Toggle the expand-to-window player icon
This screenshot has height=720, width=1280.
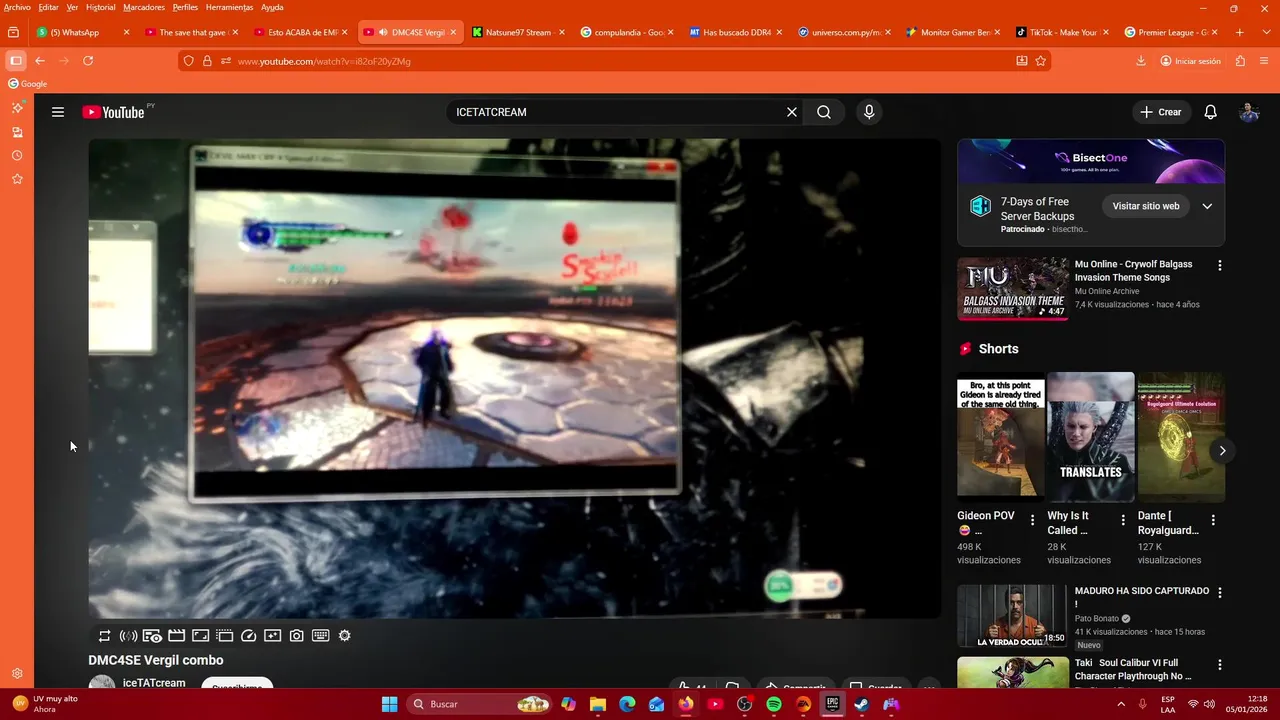pos(201,636)
